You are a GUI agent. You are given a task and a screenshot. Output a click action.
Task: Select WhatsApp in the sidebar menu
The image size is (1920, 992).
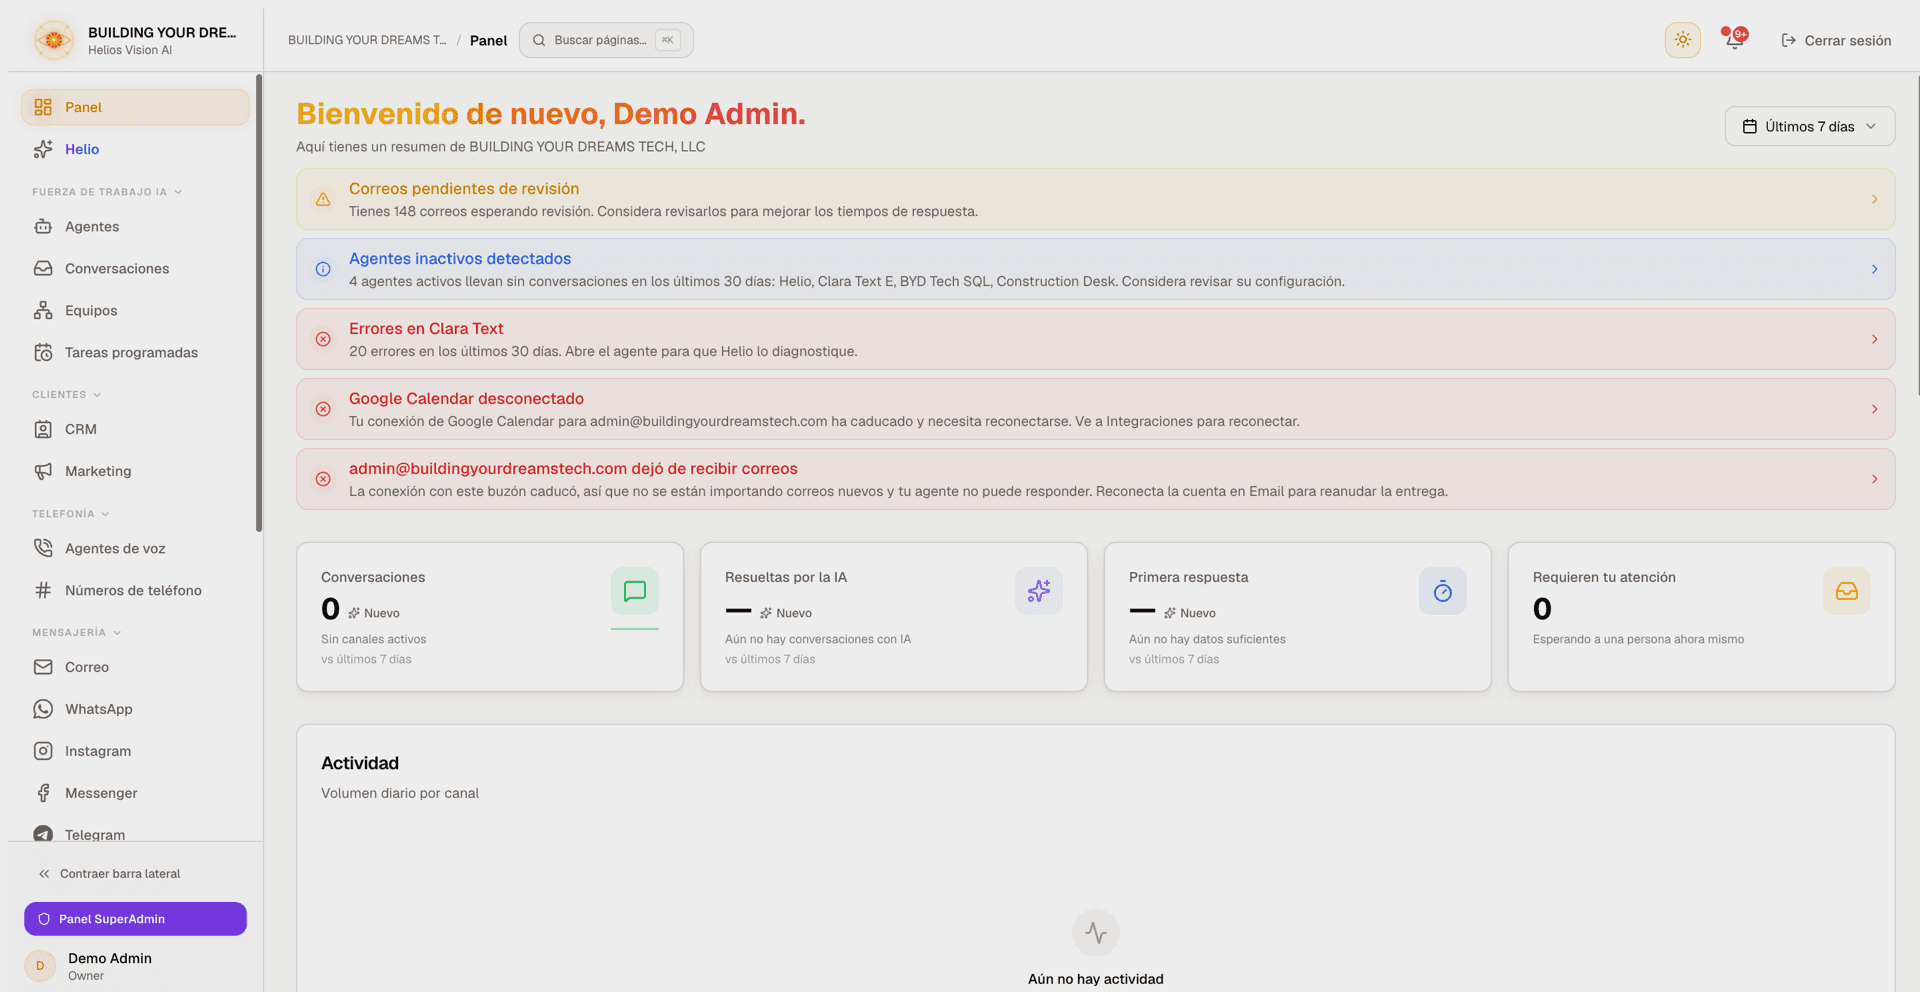tap(135, 709)
